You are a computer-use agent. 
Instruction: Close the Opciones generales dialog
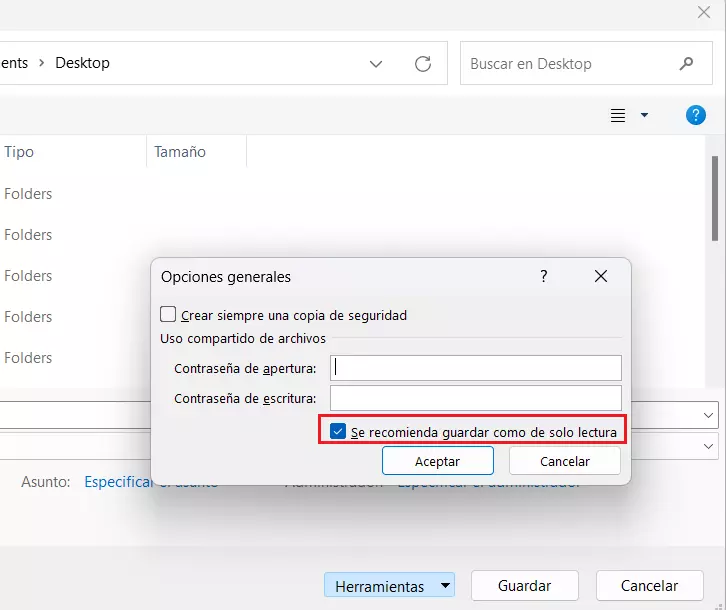coord(601,276)
